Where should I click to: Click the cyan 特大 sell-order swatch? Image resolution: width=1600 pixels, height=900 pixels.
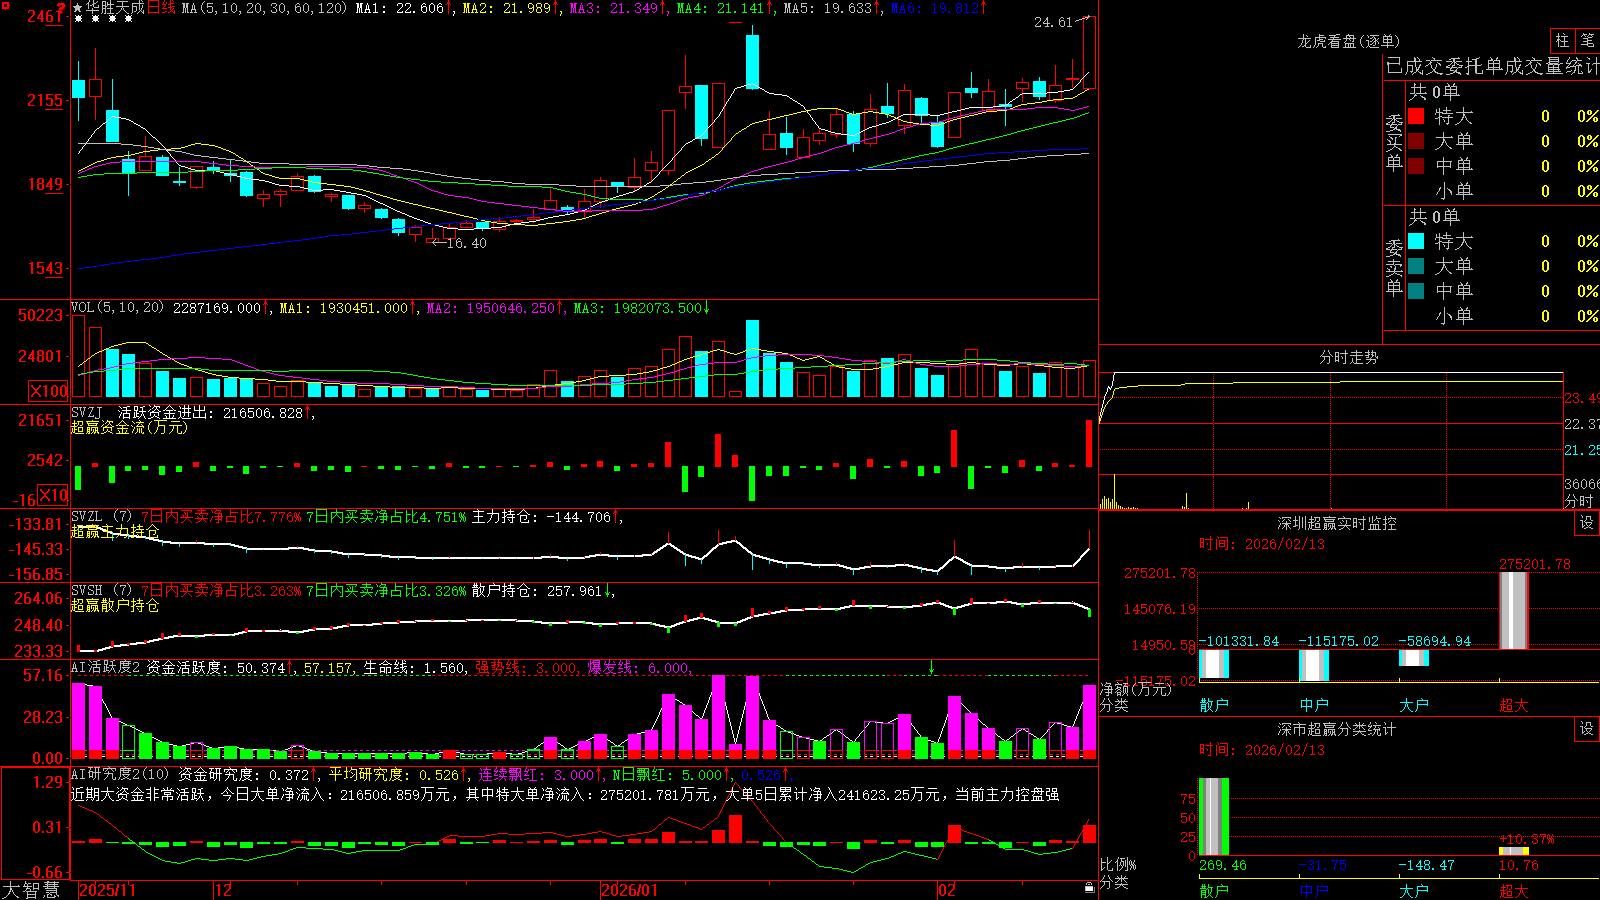tap(1416, 241)
